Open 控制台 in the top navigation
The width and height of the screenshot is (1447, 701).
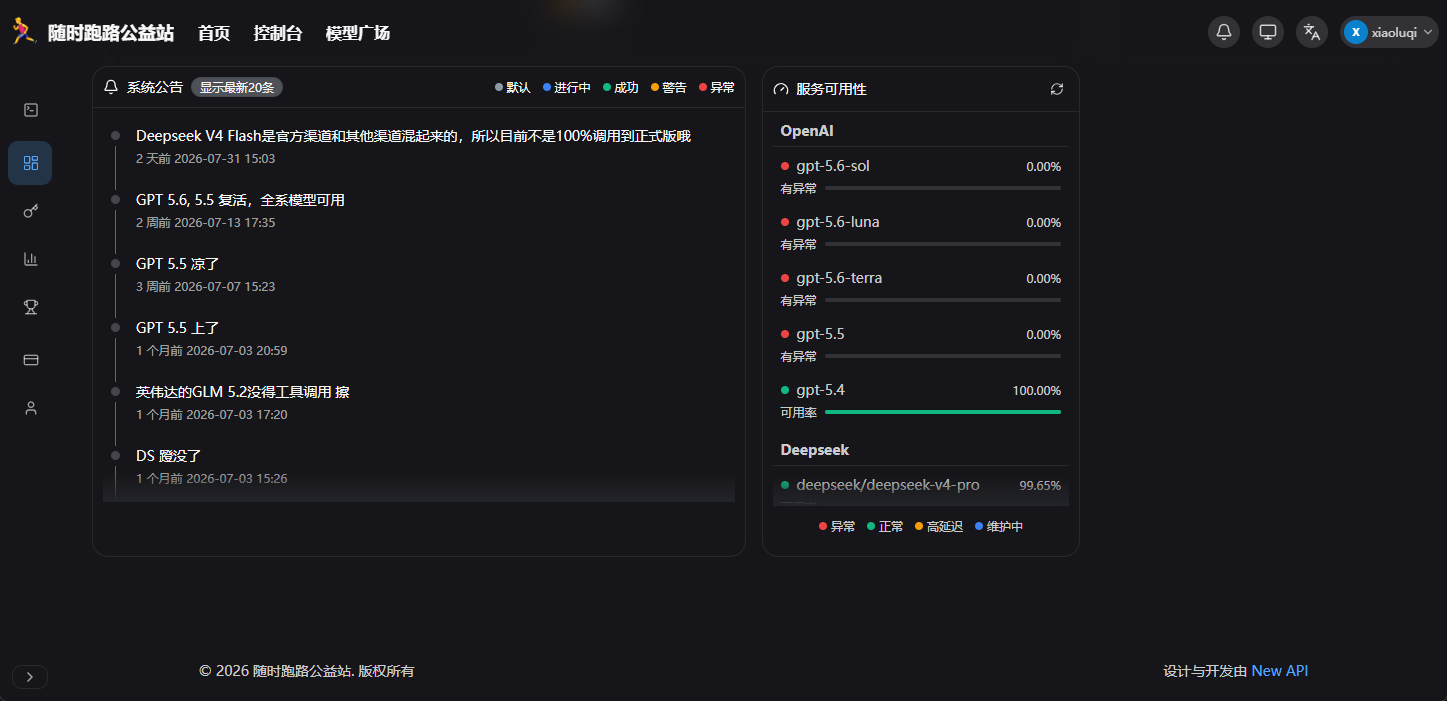click(278, 33)
